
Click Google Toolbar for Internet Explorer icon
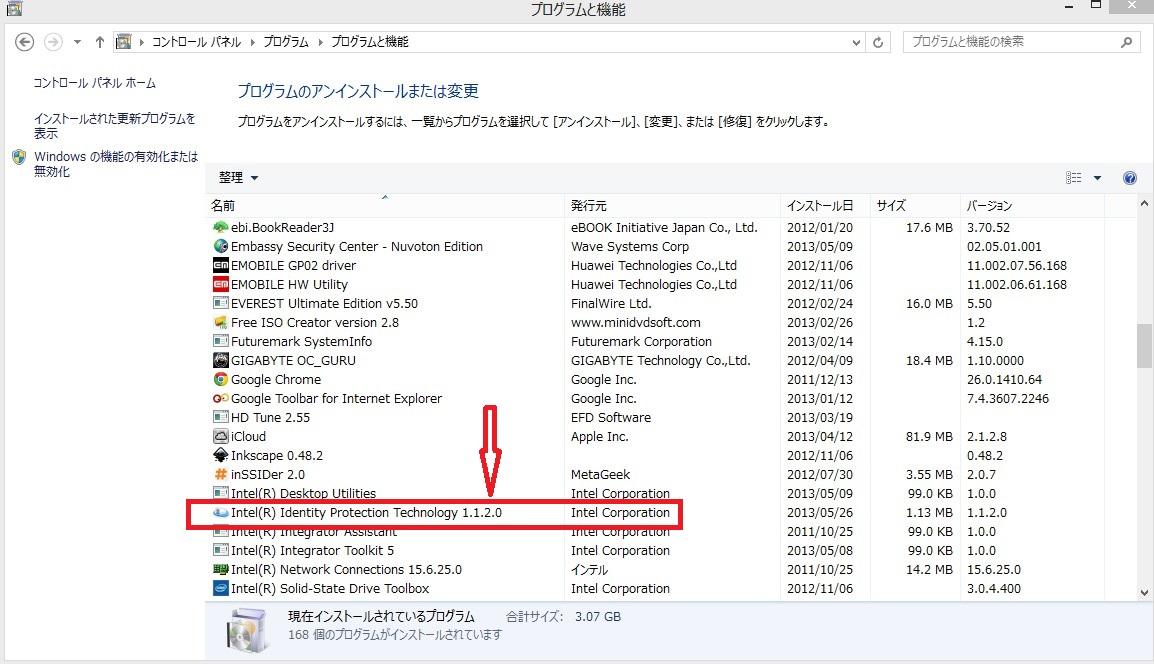[x=220, y=398]
